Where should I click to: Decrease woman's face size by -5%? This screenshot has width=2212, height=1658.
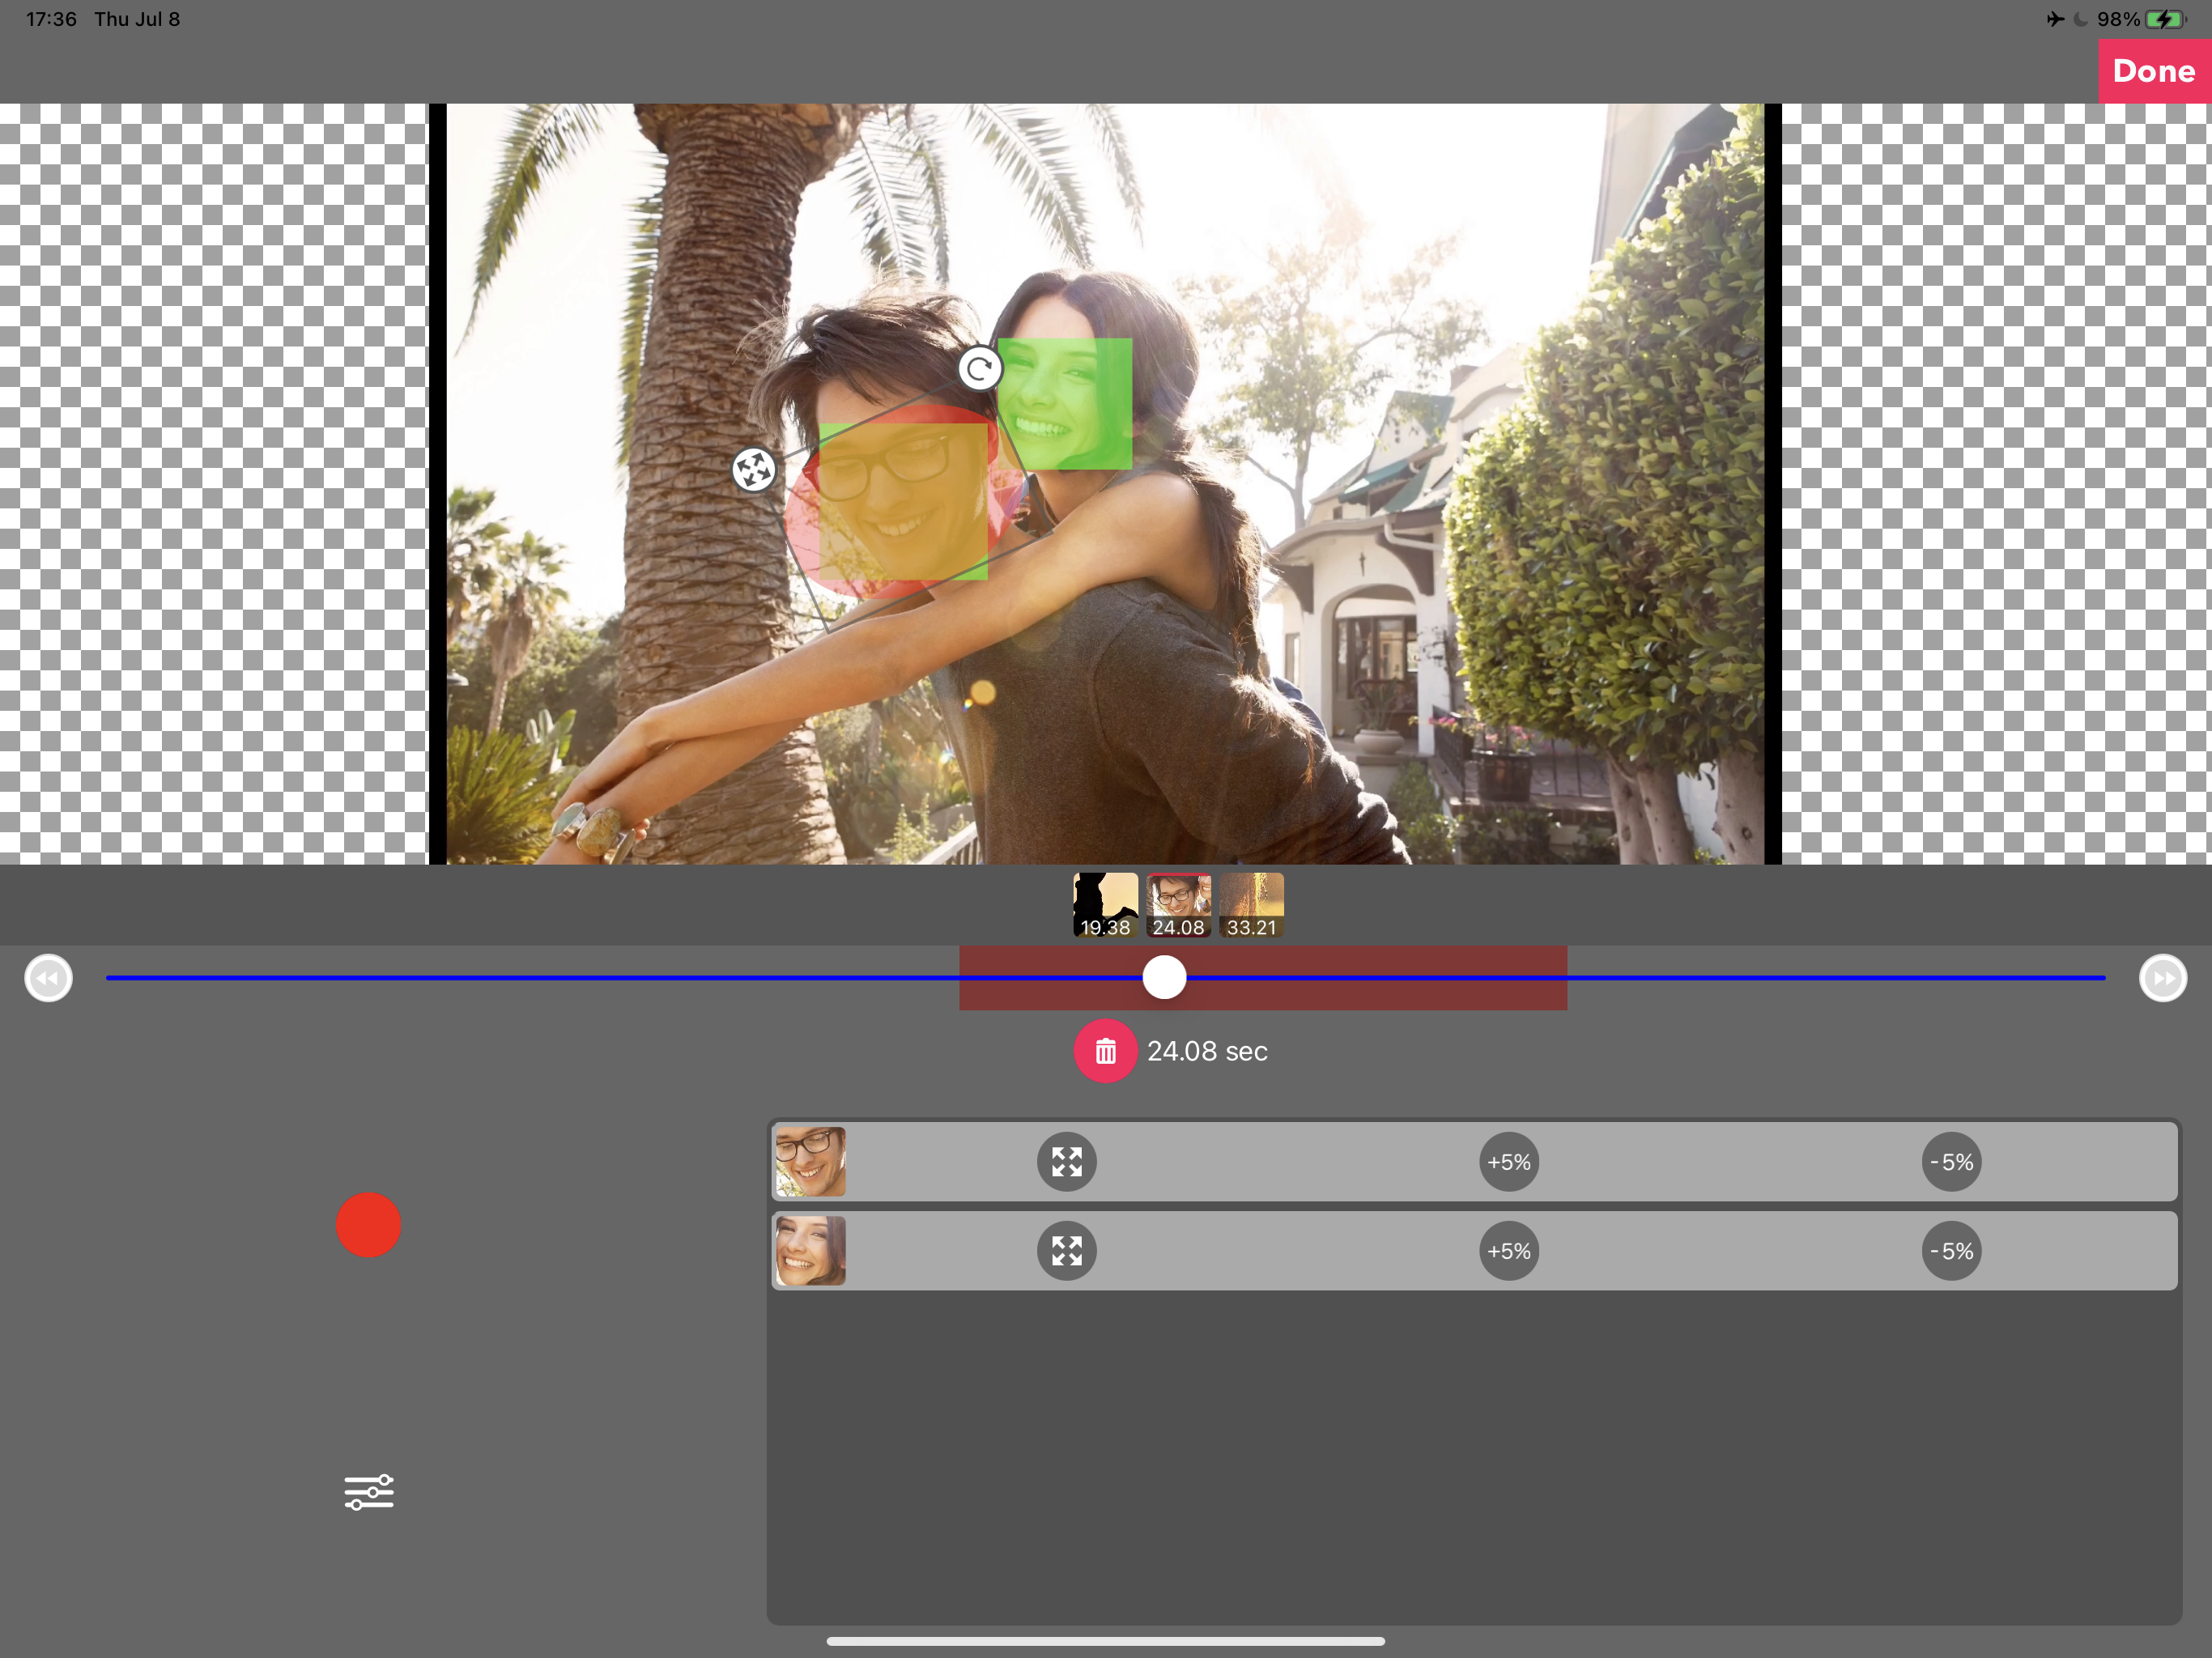pyautogui.click(x=1951, y=1251)
